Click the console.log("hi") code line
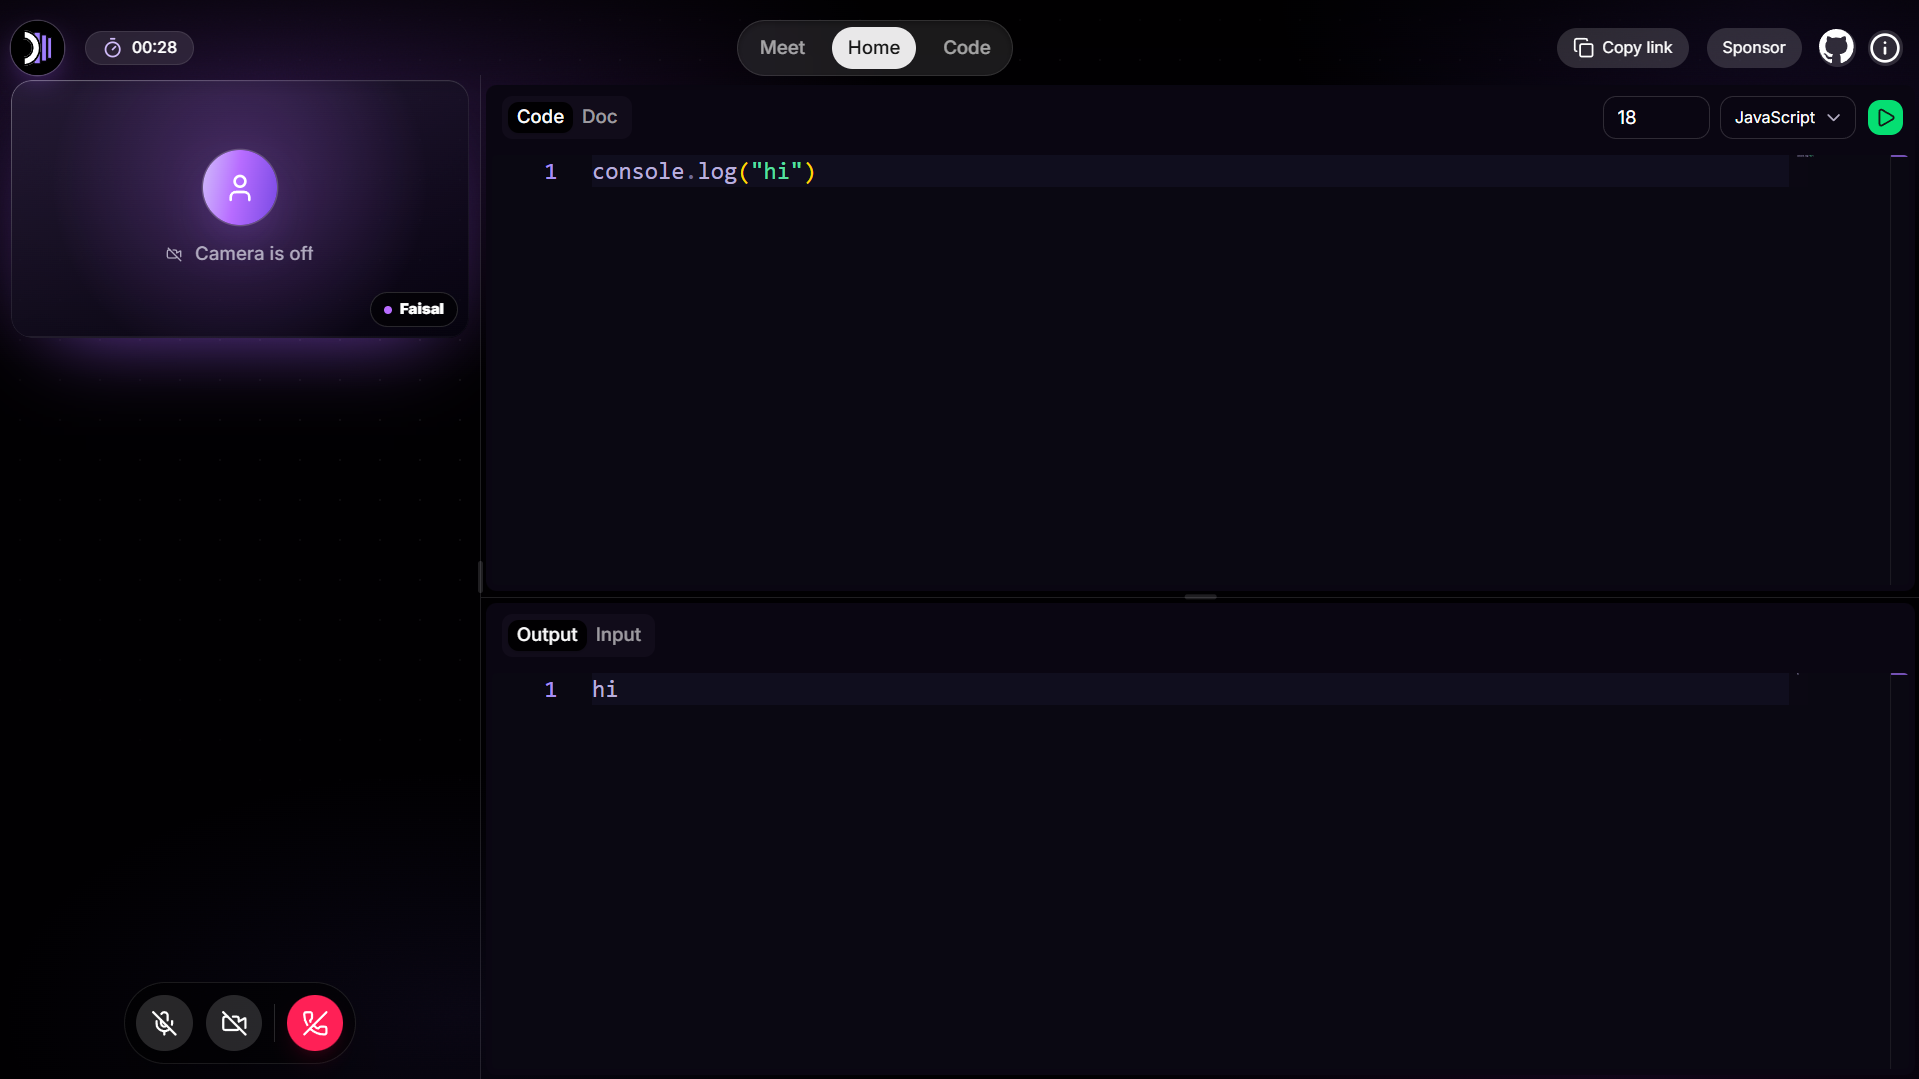This screenshot has width=1919, height=1079. coord(704,172)
